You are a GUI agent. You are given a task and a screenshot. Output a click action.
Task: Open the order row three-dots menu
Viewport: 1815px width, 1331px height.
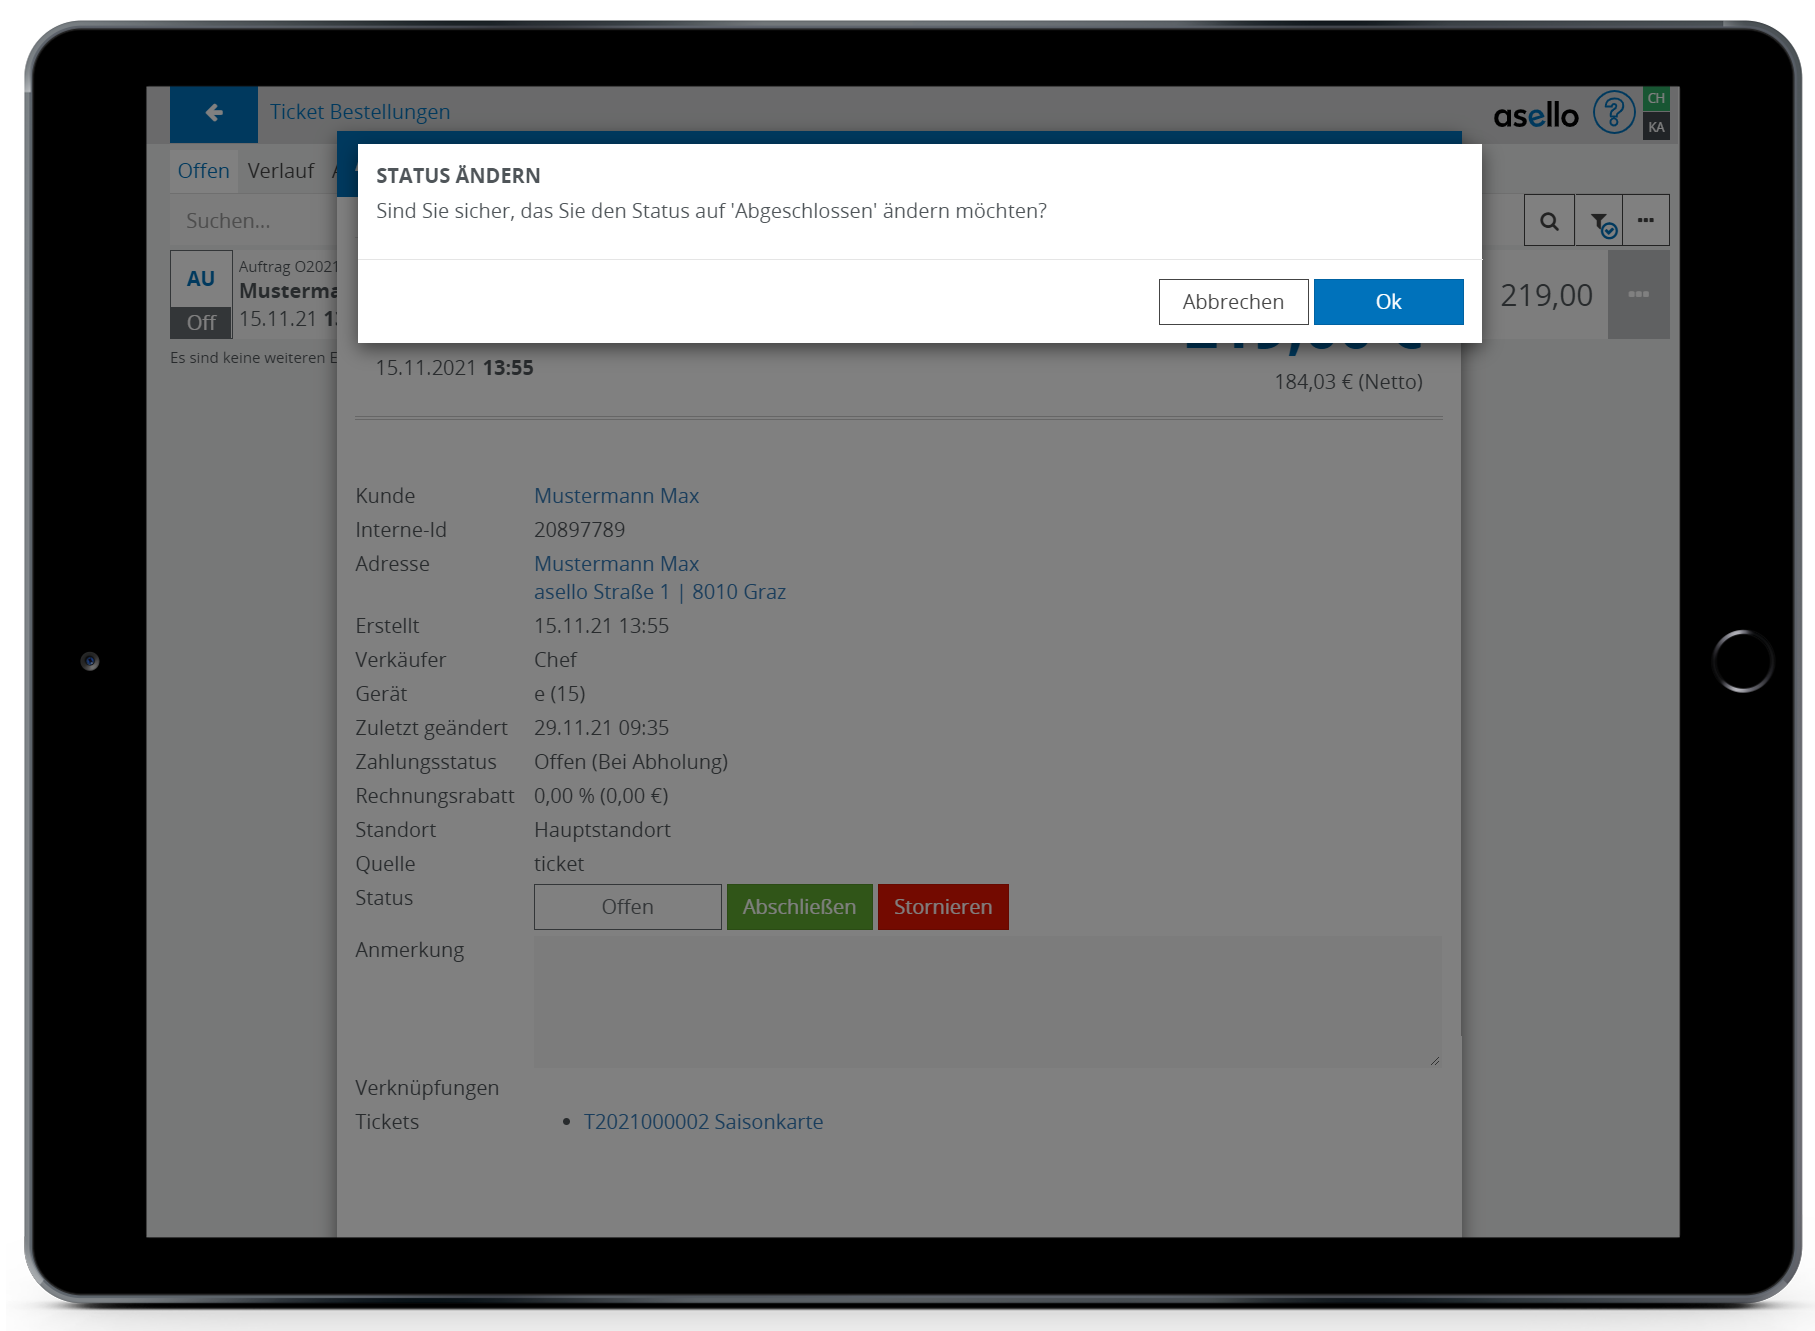[1637, 295]
